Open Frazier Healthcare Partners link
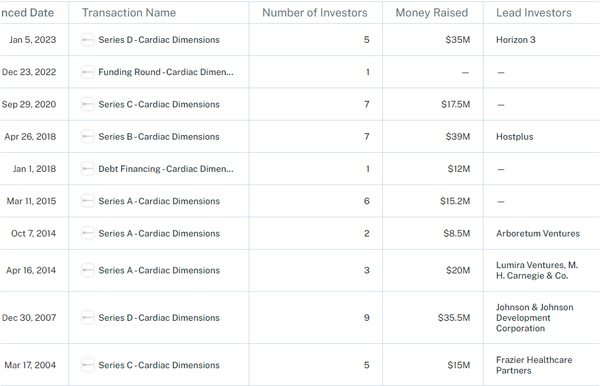600x386 pixels. pyautogui.click(x=534, y=365)
